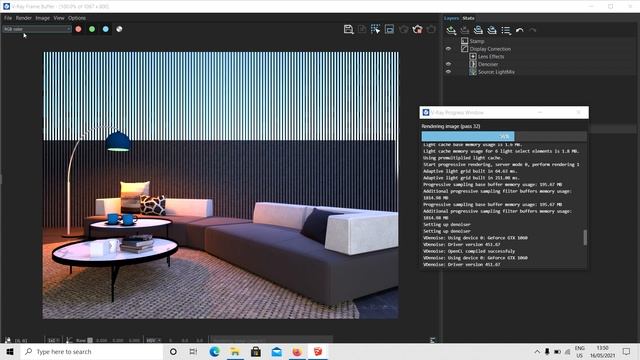The image size is (640, 360).
Task: Click the taskbar clock and date
Action: point(602,352)
